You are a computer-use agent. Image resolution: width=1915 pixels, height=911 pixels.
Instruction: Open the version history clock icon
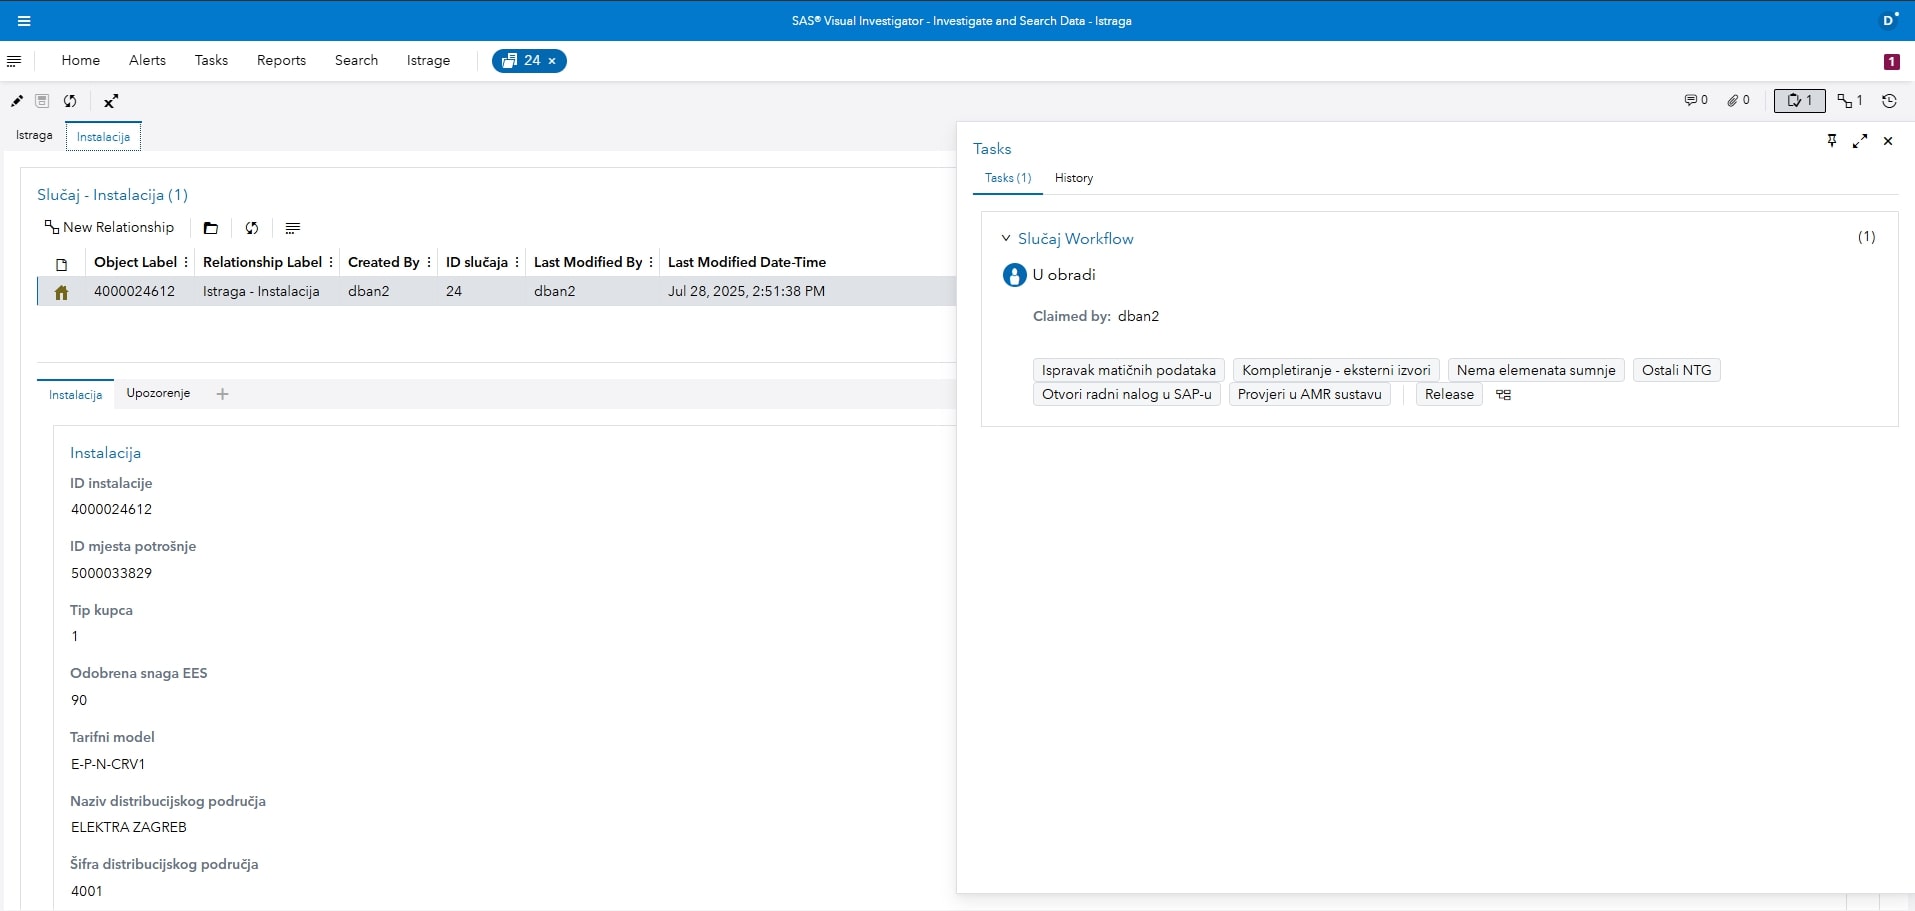1889,101
